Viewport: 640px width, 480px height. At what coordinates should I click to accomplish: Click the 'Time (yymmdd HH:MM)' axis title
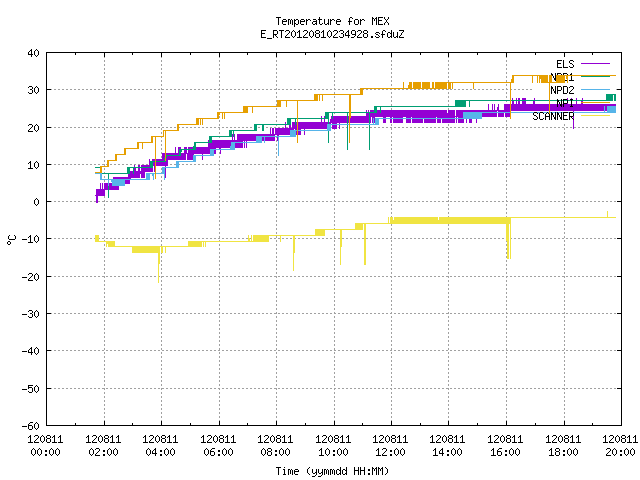coord(332,471)
